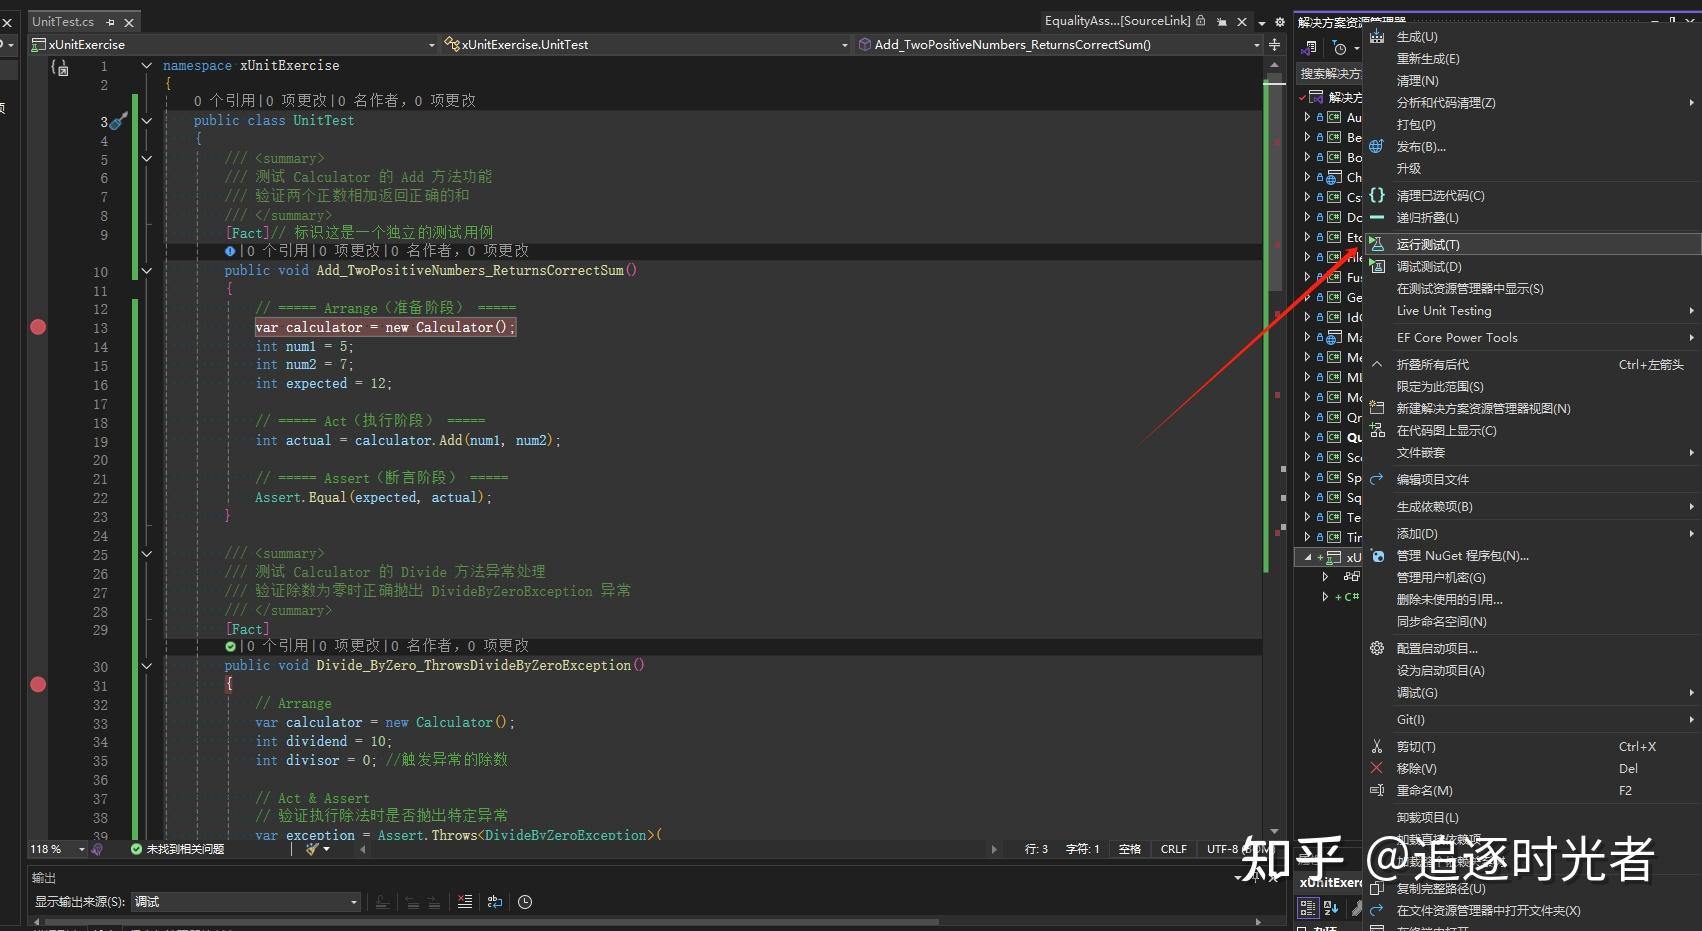Click the passed test indicator above Divide_ByZero
The width and height of the screenshot is (1702, 931).
tap(230, 647)
